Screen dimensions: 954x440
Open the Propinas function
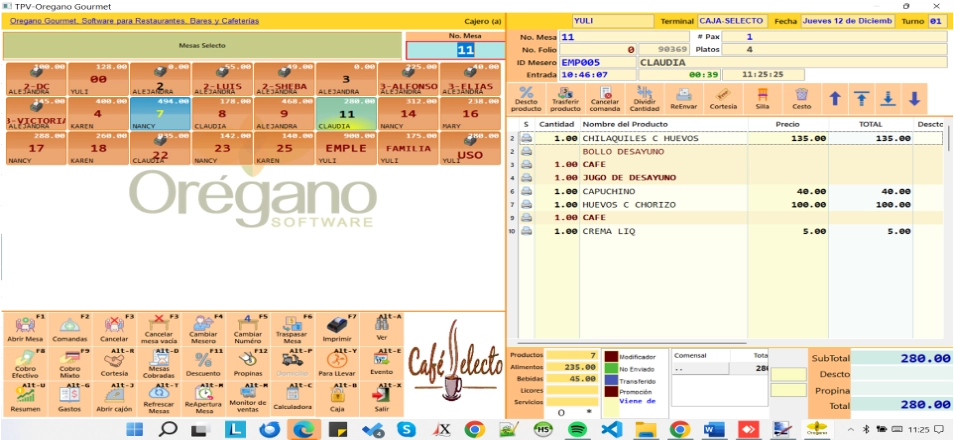[x=248, y=363]
